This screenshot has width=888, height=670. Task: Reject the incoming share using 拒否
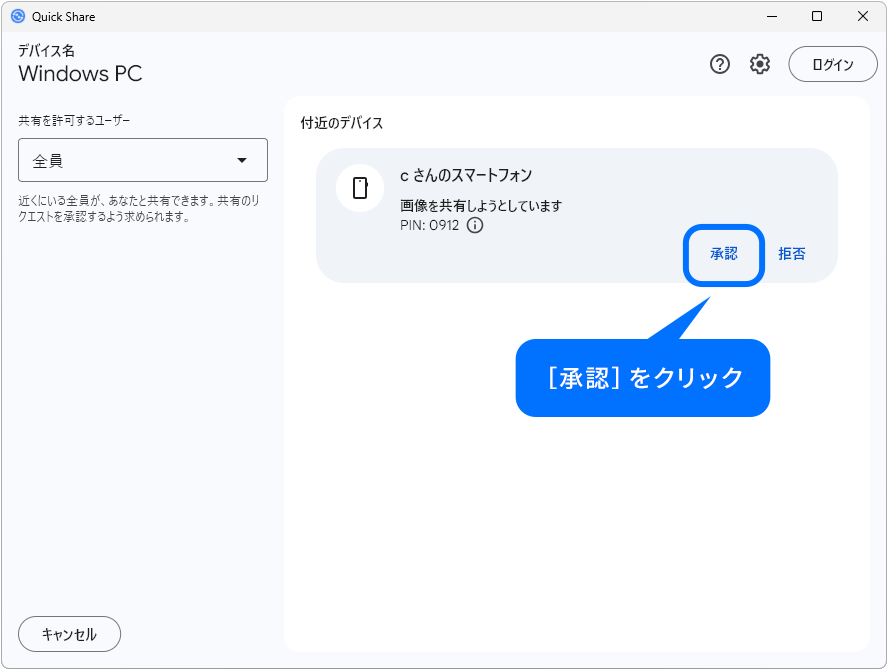click(792, 254)
